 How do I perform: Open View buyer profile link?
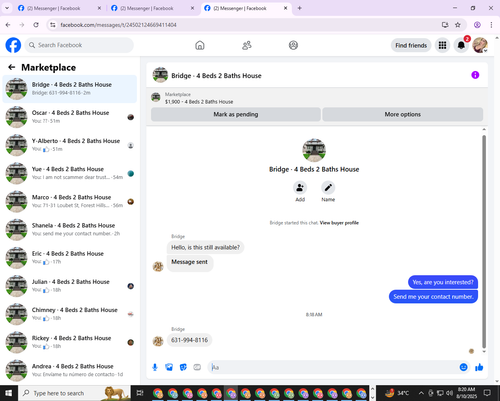point(339,223)
